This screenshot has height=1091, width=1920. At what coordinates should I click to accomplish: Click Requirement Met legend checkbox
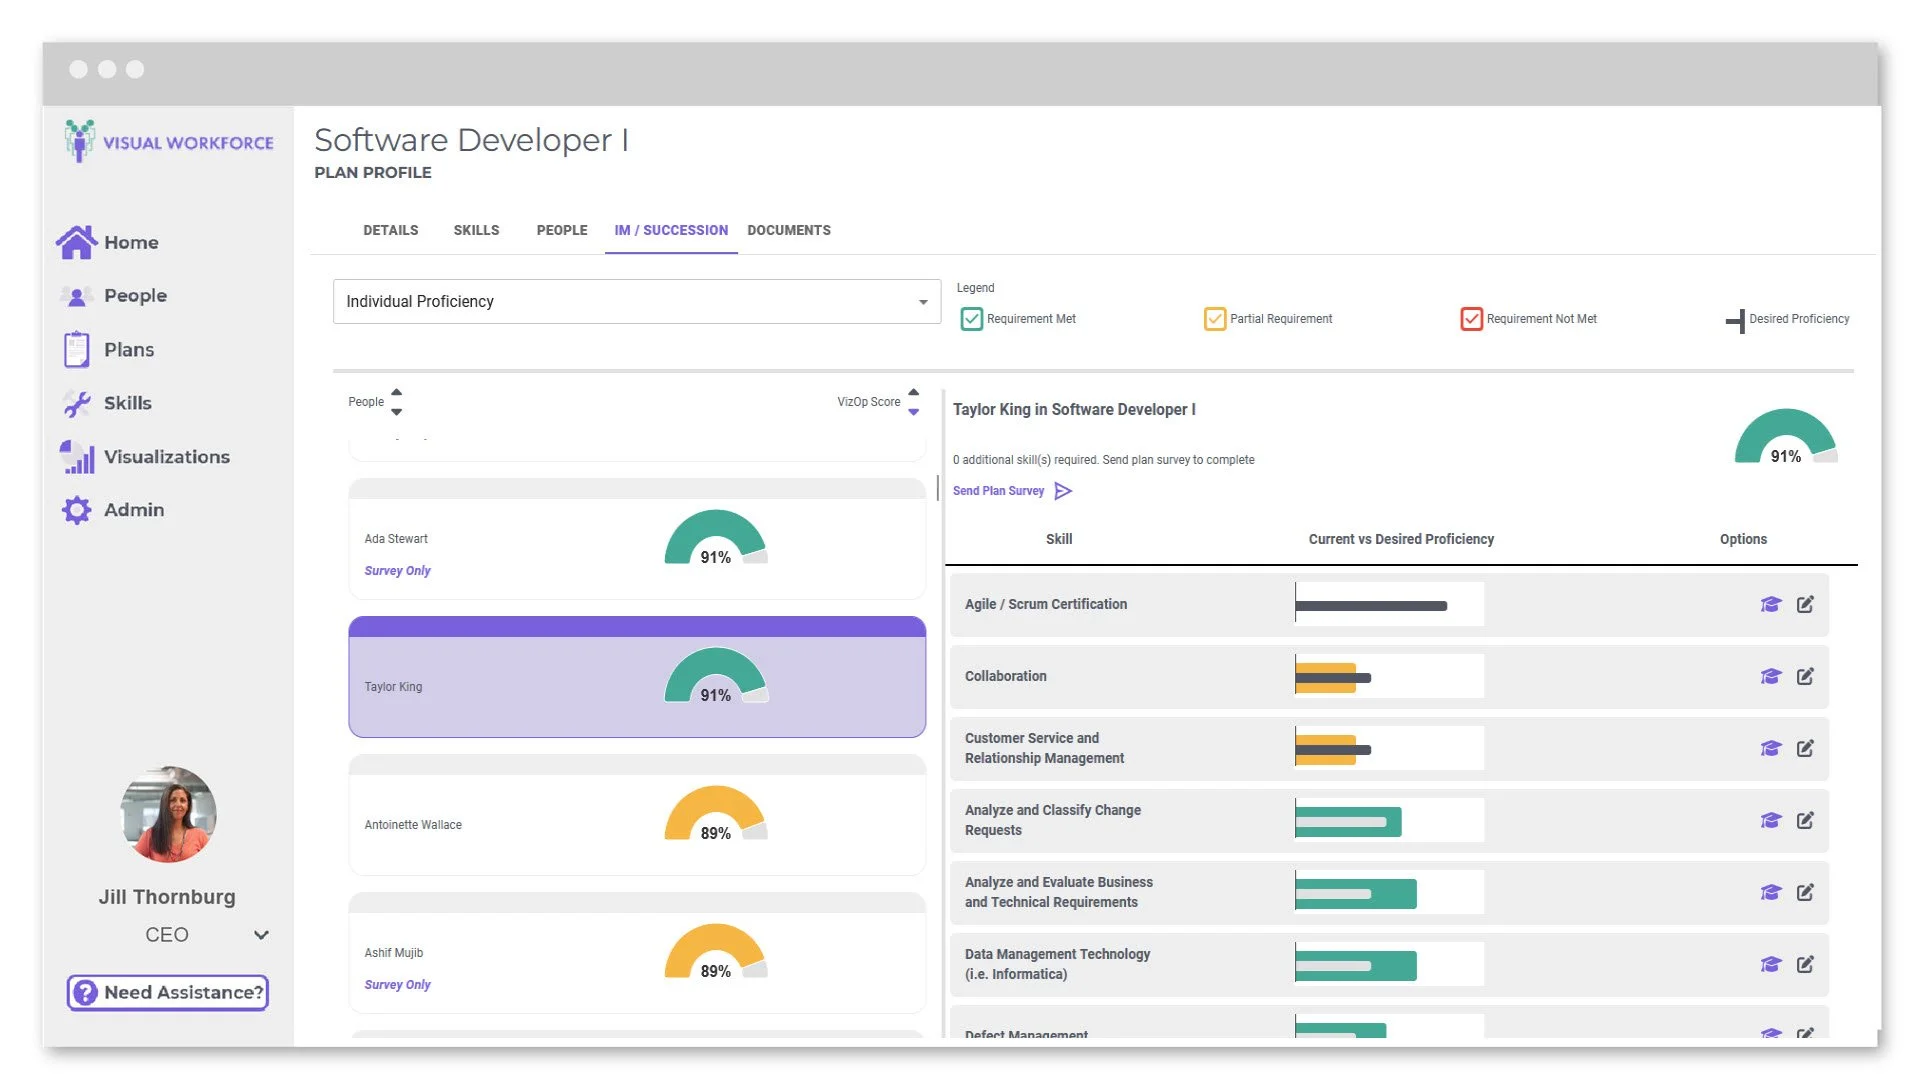pyautogui.click(x=971, y=319)
